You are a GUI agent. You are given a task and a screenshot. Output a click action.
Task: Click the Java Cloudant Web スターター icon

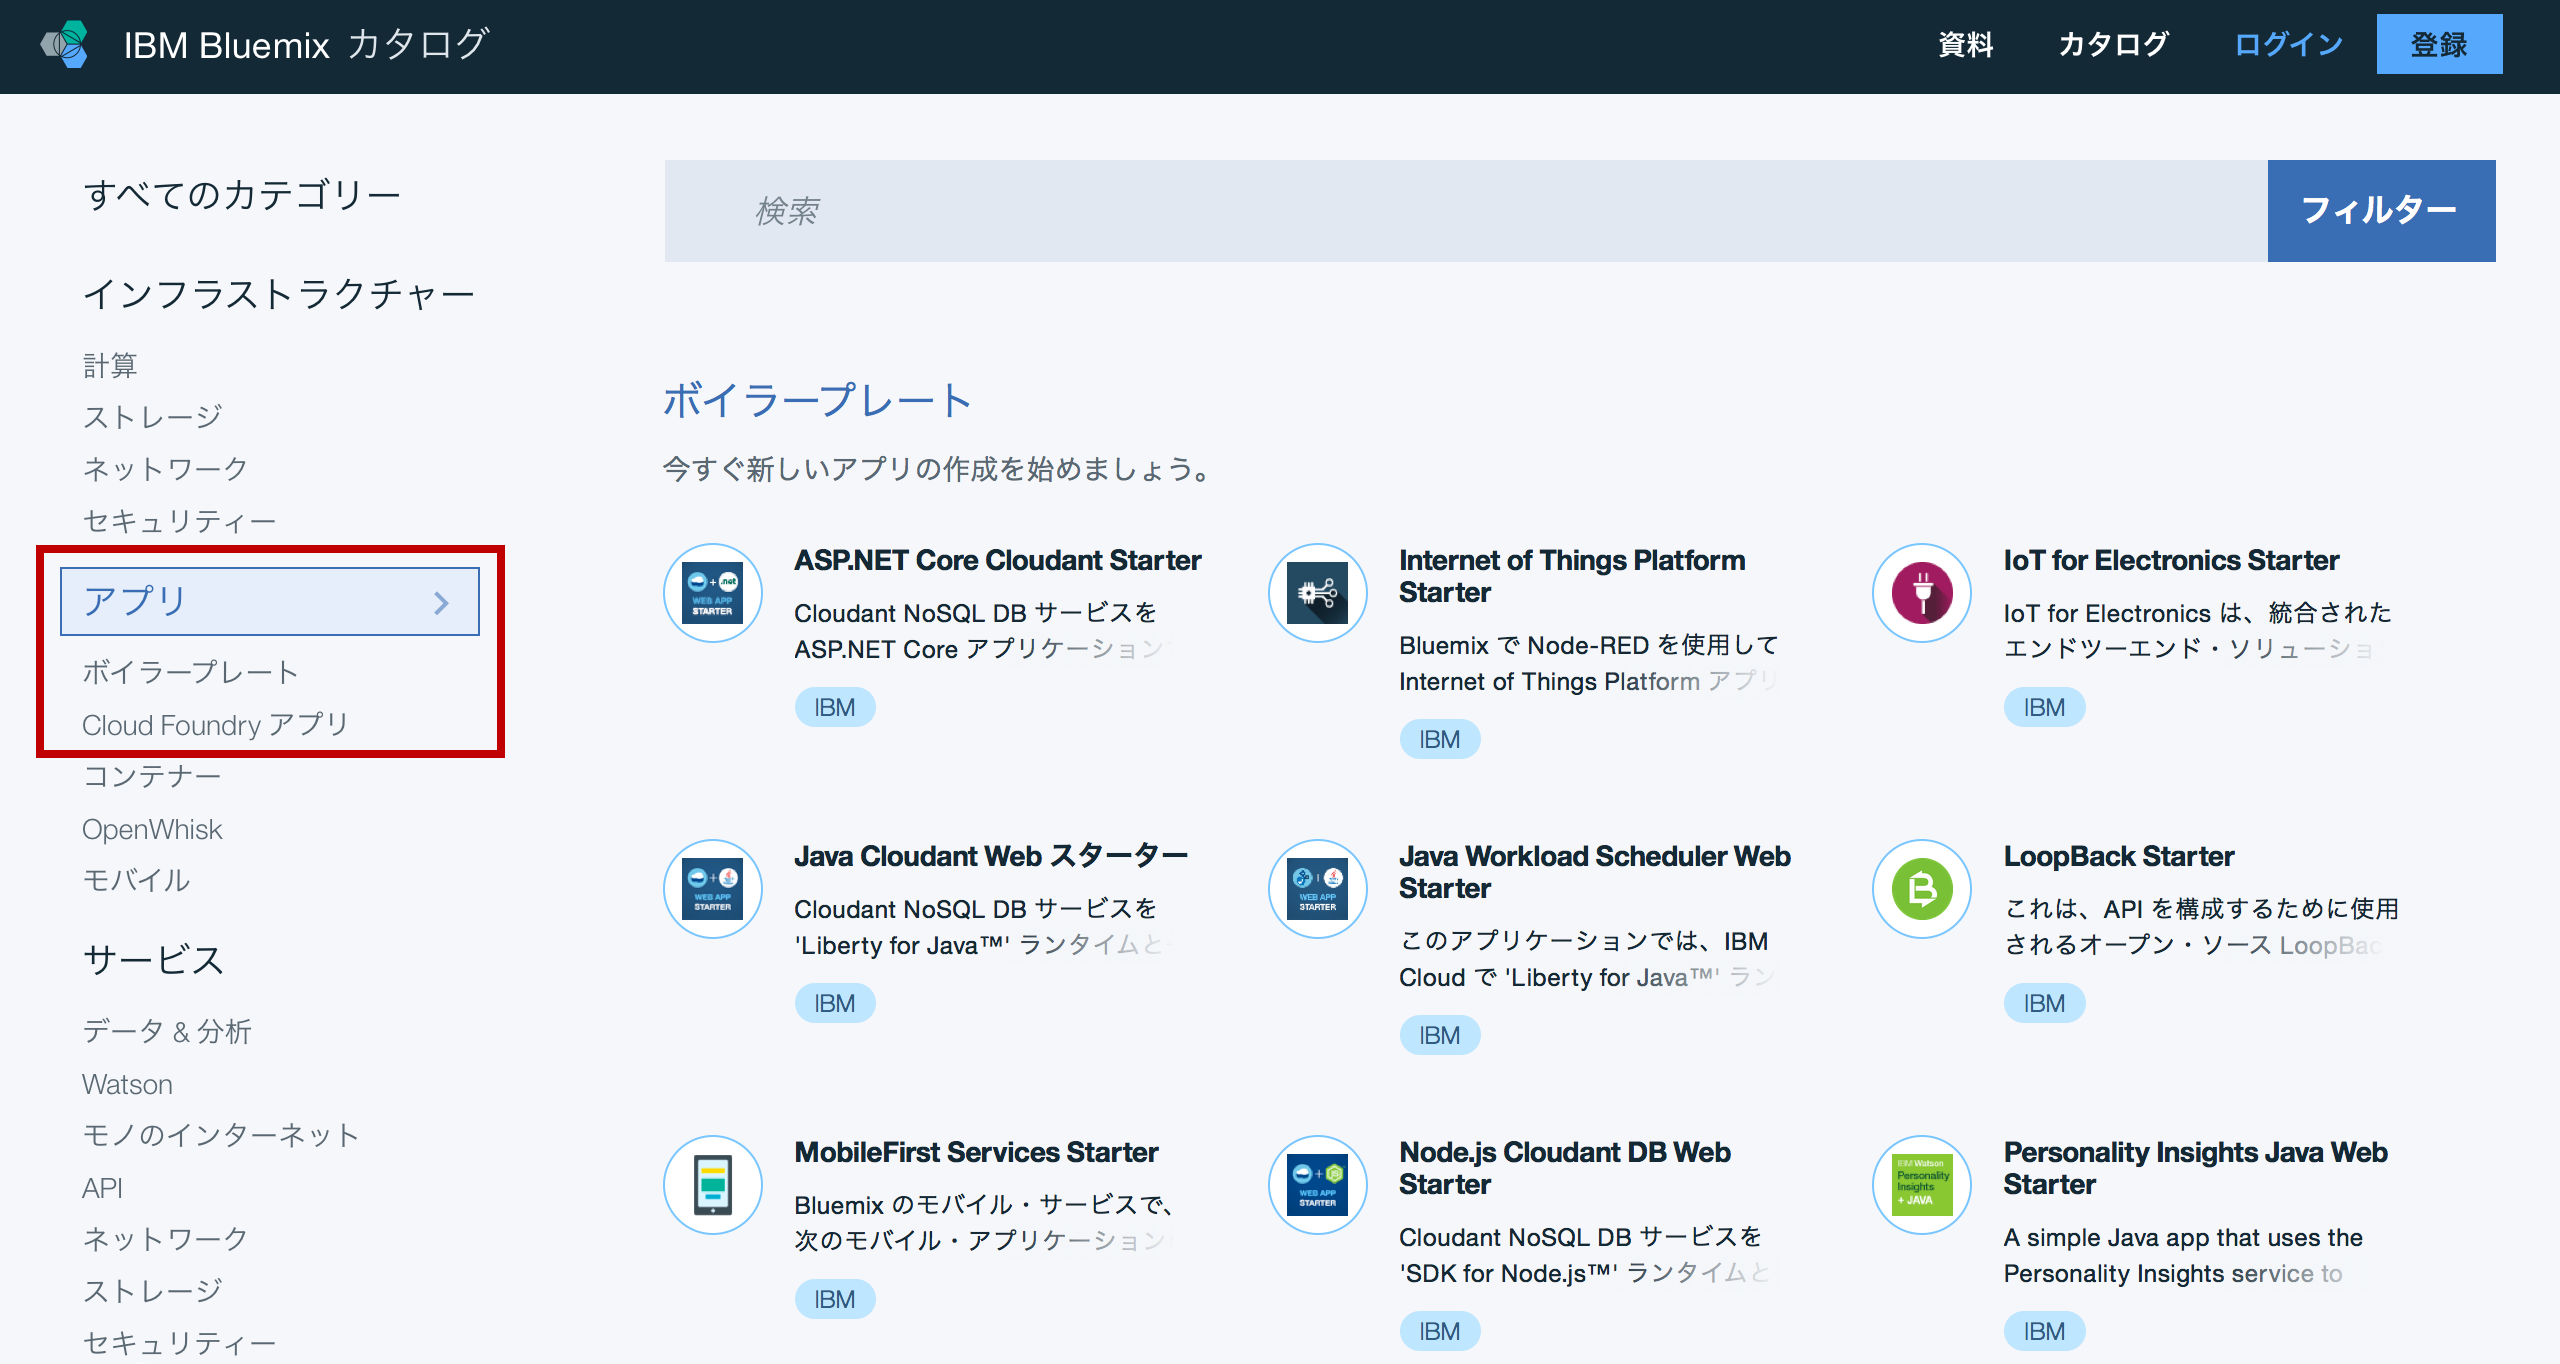pyautogui.click(x=712, y=888)
